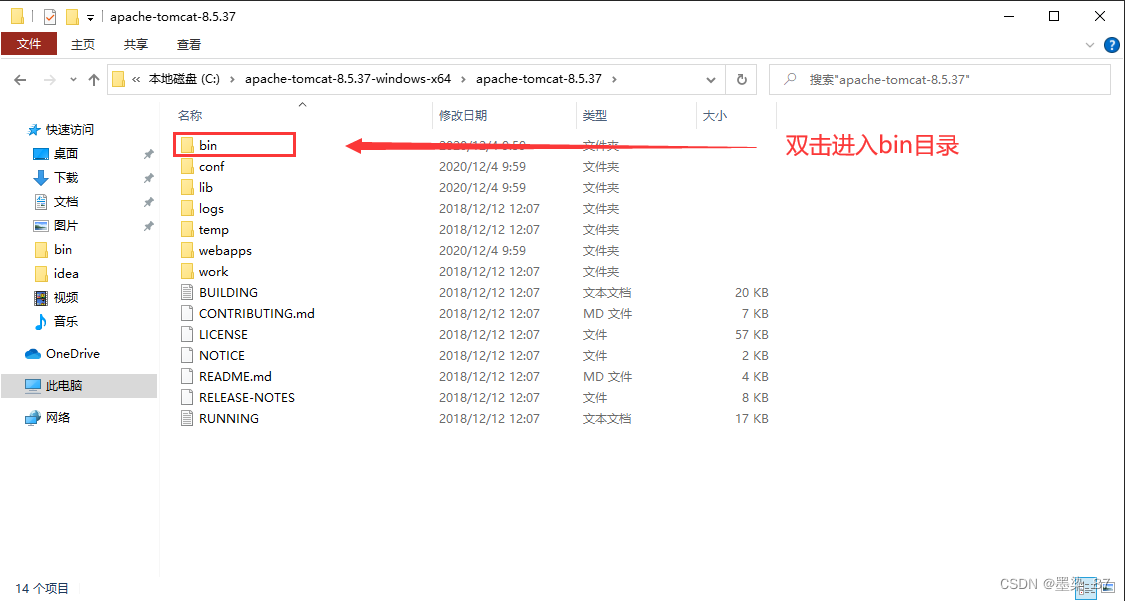Click the Properties checkmark icon in title bar
Image resolution: width=1125 pixels, height=601 pixels.
[x=50, y=16]
